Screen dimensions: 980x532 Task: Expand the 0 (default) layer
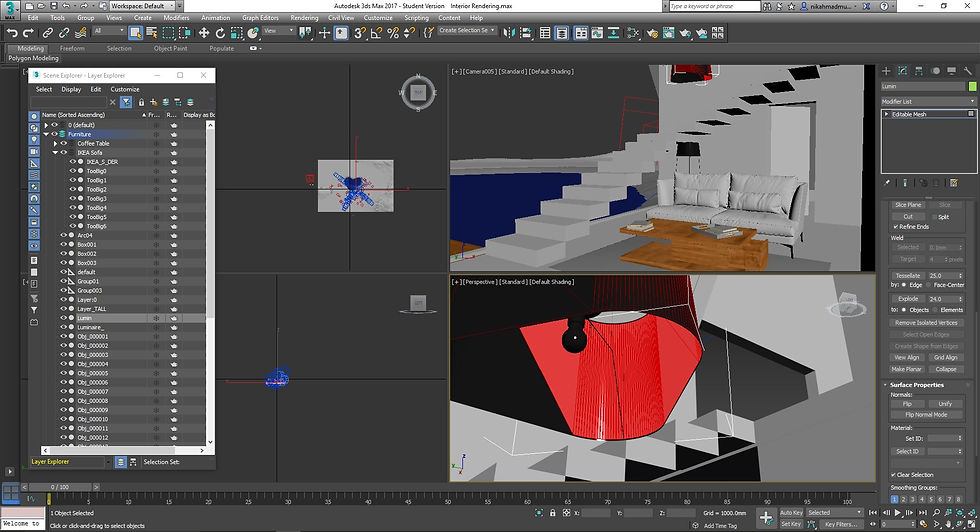46,125
